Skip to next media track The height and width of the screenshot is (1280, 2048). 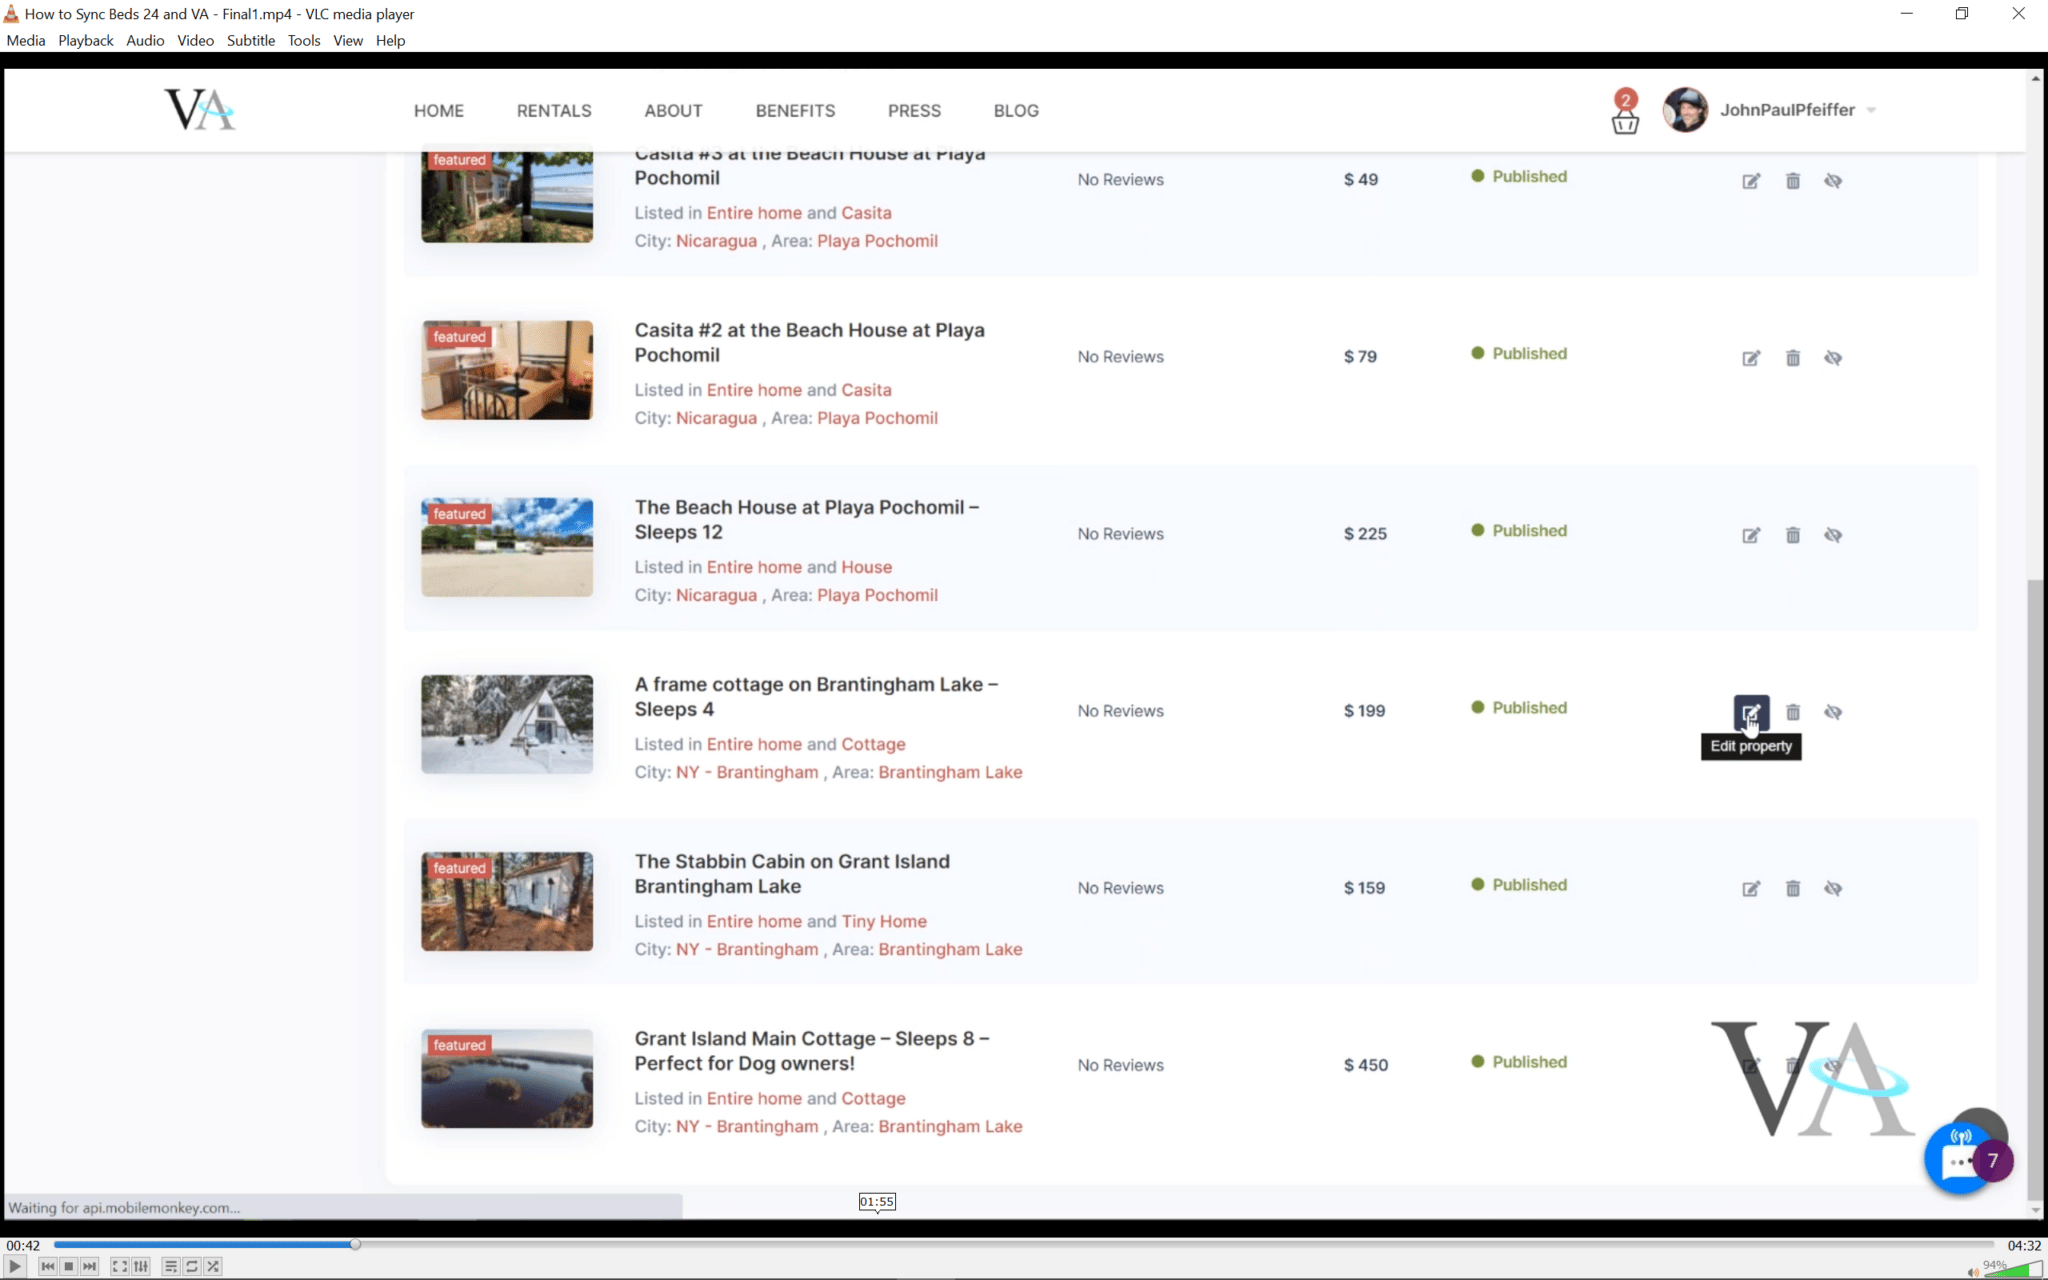pos(90,1266)
